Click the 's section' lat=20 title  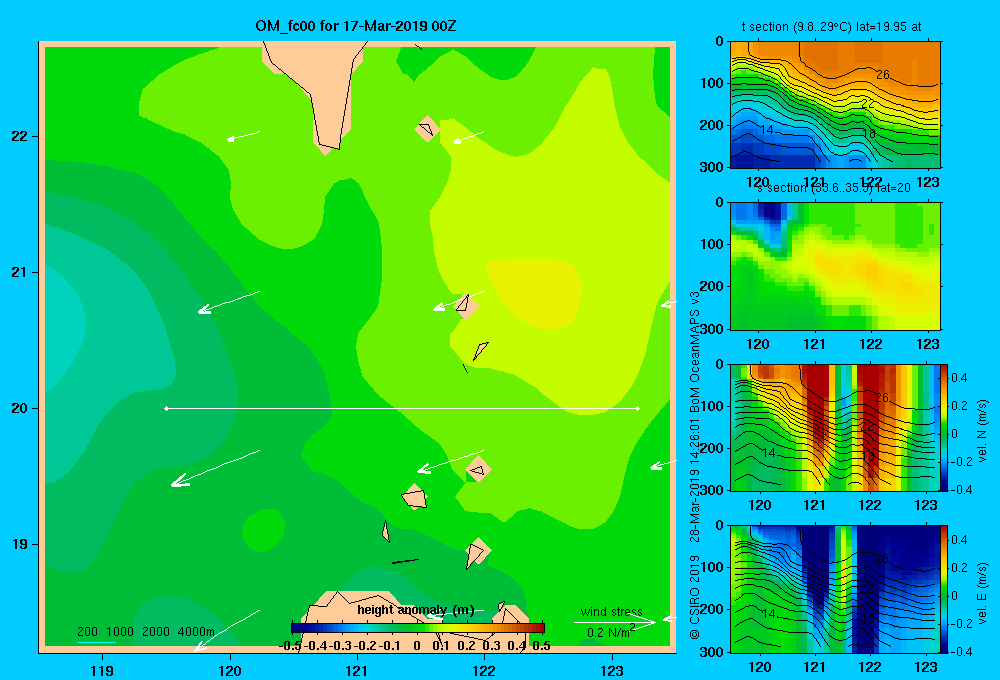(834, 188)
